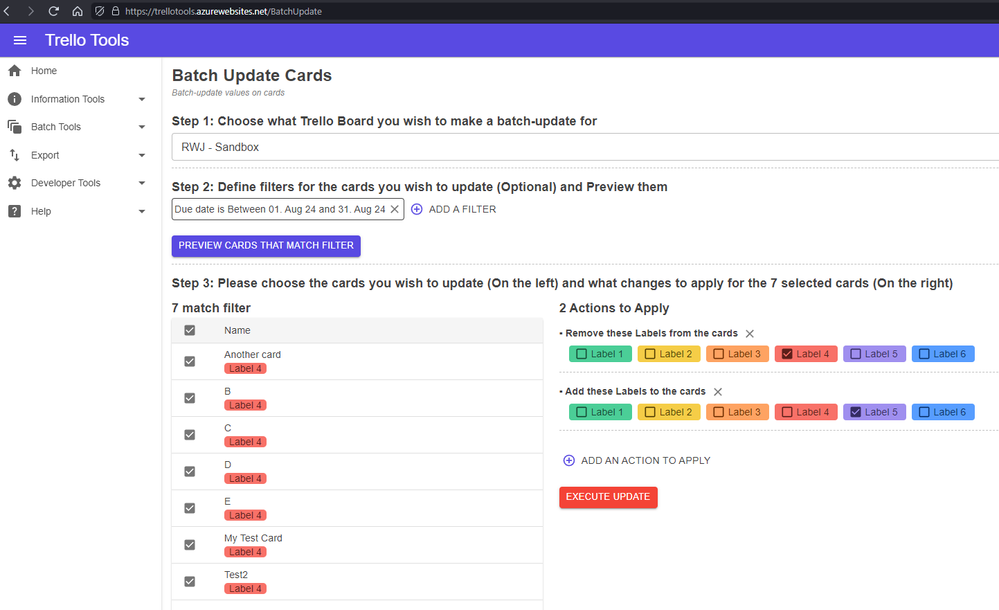The height and width of the screenshot is (610, 999).
Task: Click the browser back arrow
Action: (7, 11)
